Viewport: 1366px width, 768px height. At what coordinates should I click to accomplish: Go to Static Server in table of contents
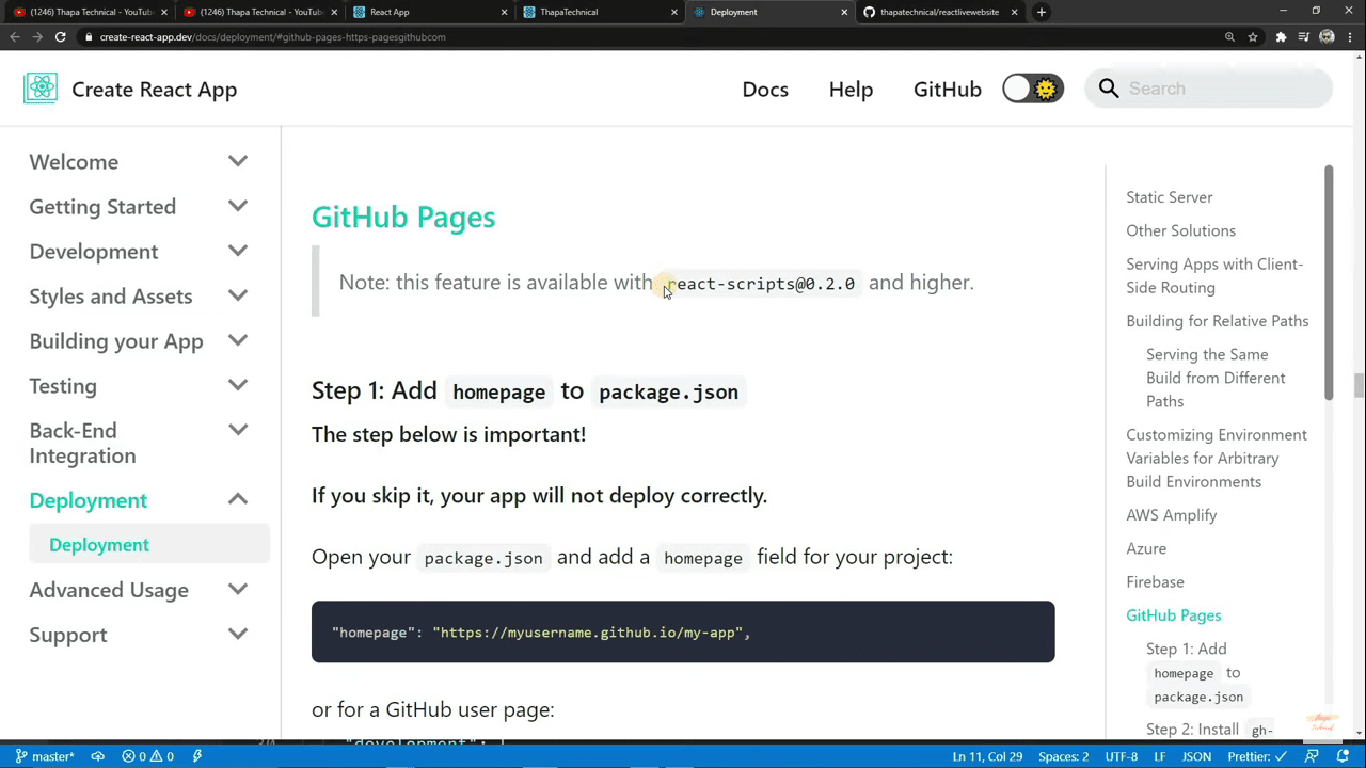[x=1169, y=197]
